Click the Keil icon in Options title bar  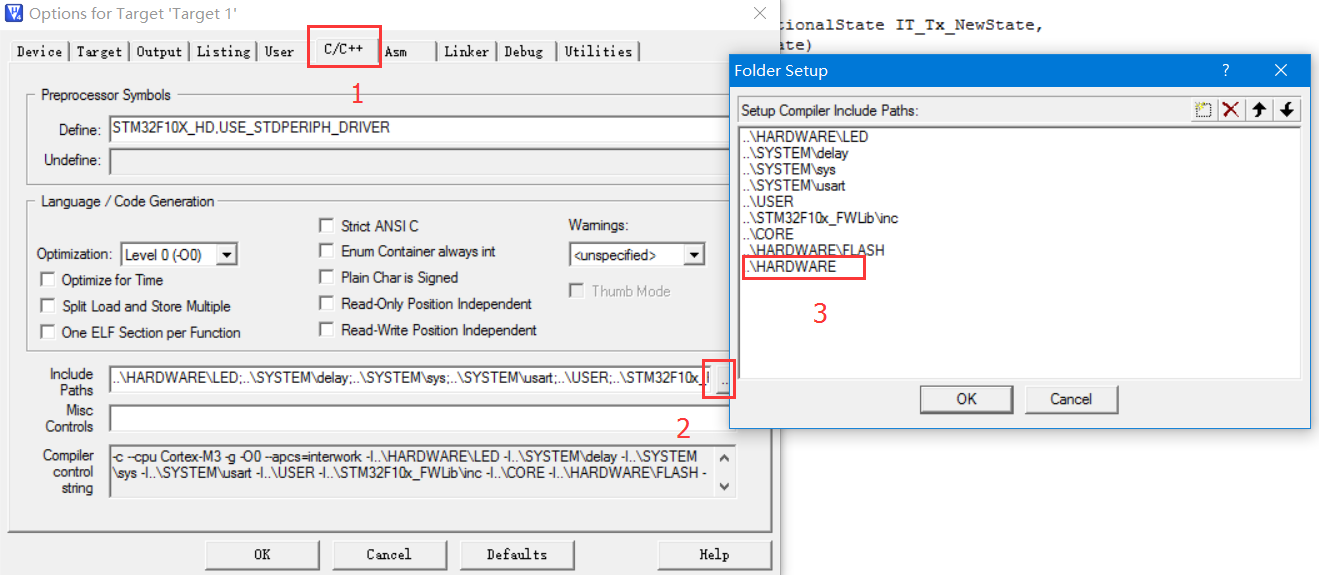[x=13, y=13]
